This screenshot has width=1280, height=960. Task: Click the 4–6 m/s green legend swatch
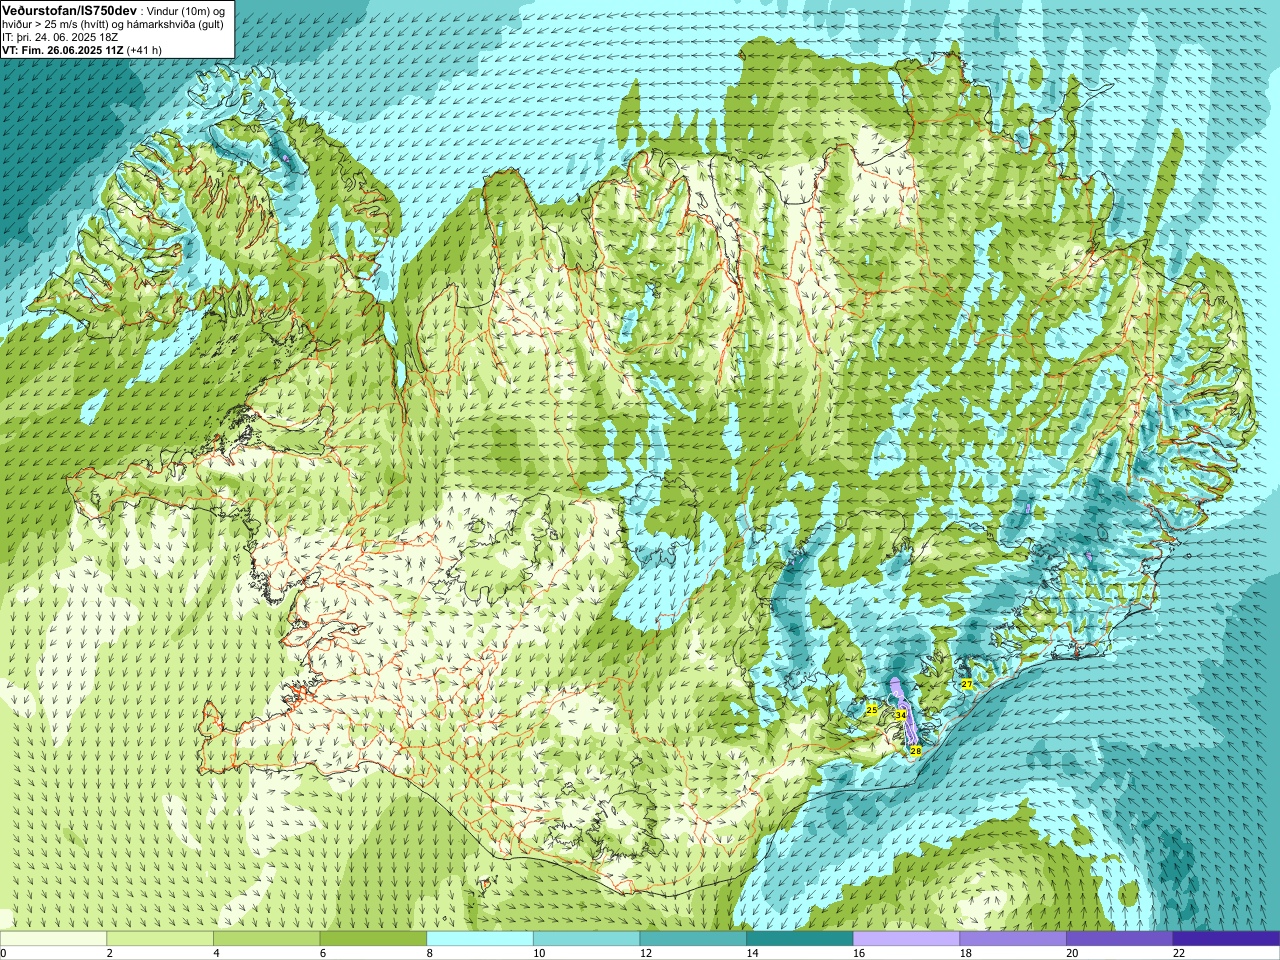point(266,939)
